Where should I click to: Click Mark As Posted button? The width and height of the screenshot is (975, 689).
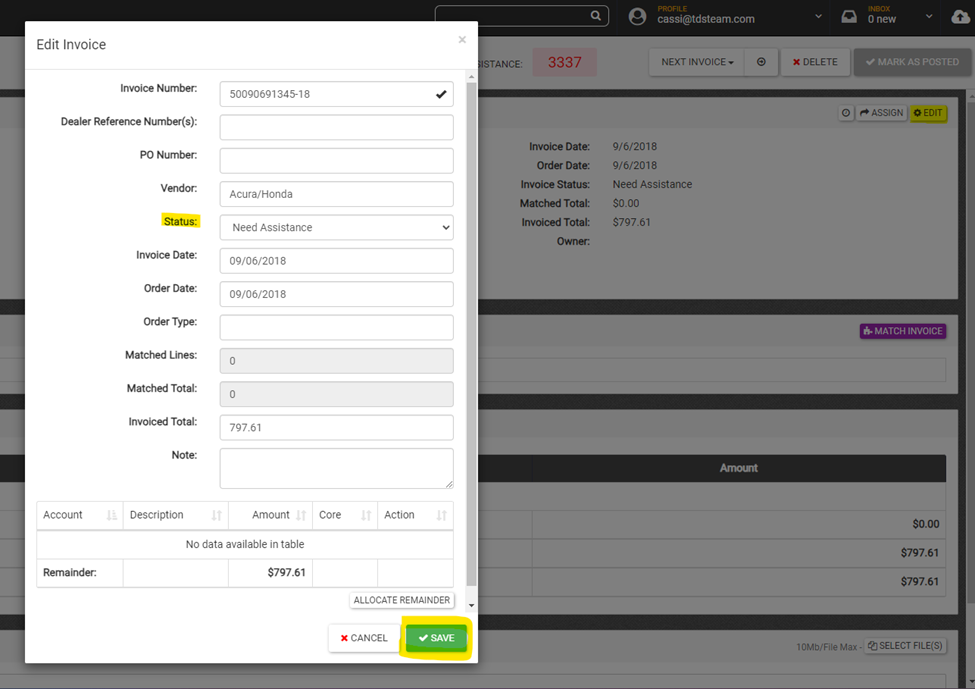click(912, 62)
